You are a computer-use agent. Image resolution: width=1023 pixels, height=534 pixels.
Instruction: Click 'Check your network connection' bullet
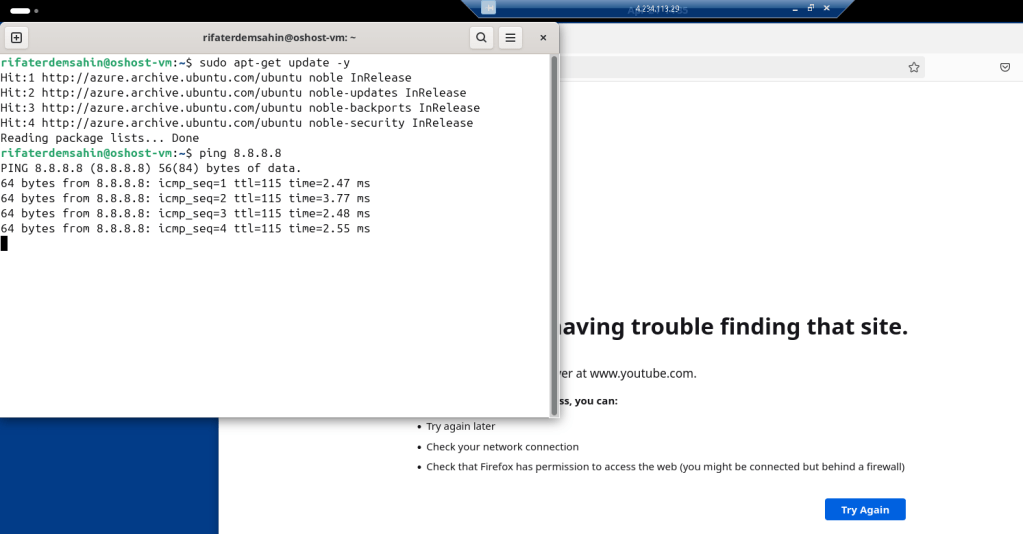(502, 447)
